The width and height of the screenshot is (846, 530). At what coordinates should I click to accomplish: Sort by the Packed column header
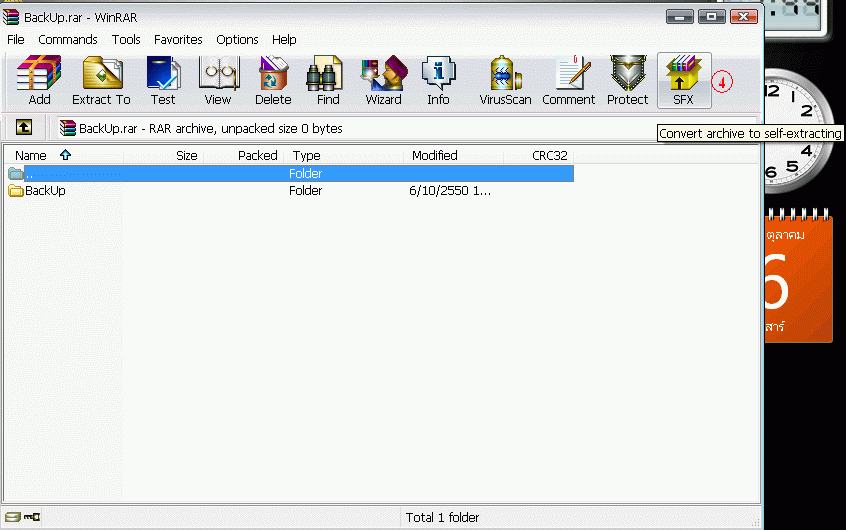tap(244, 155)
